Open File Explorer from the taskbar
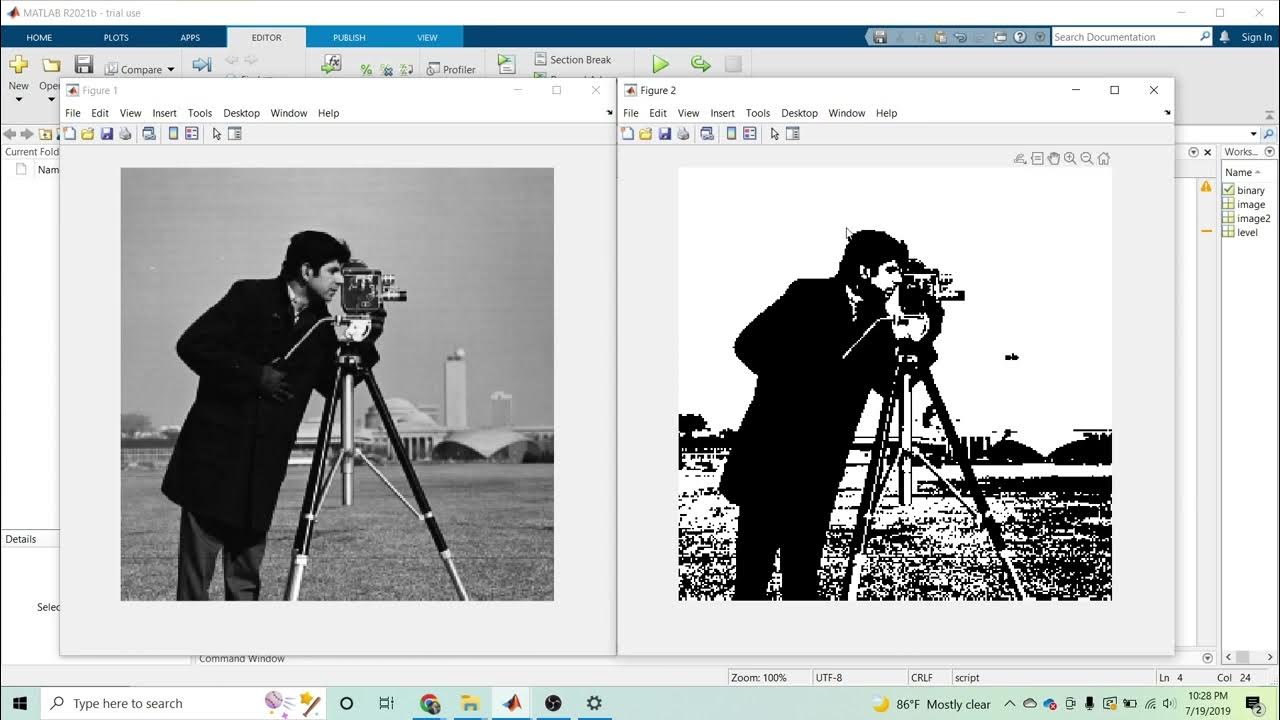 click(x=471, y=703)
